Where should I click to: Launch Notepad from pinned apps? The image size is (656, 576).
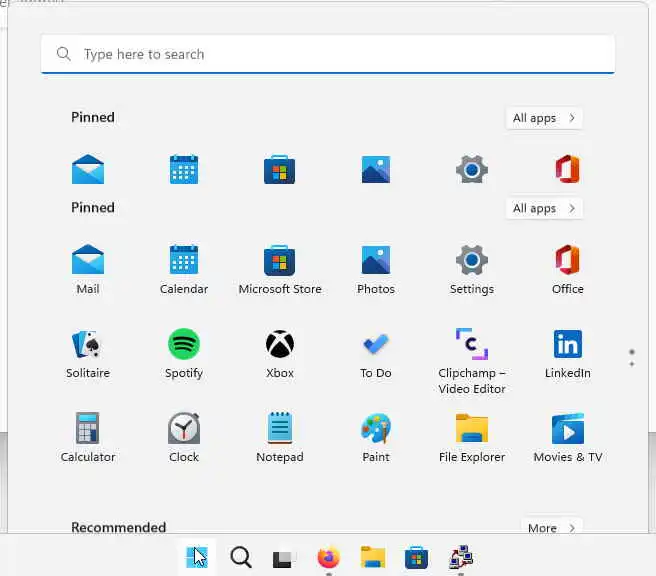279,438
